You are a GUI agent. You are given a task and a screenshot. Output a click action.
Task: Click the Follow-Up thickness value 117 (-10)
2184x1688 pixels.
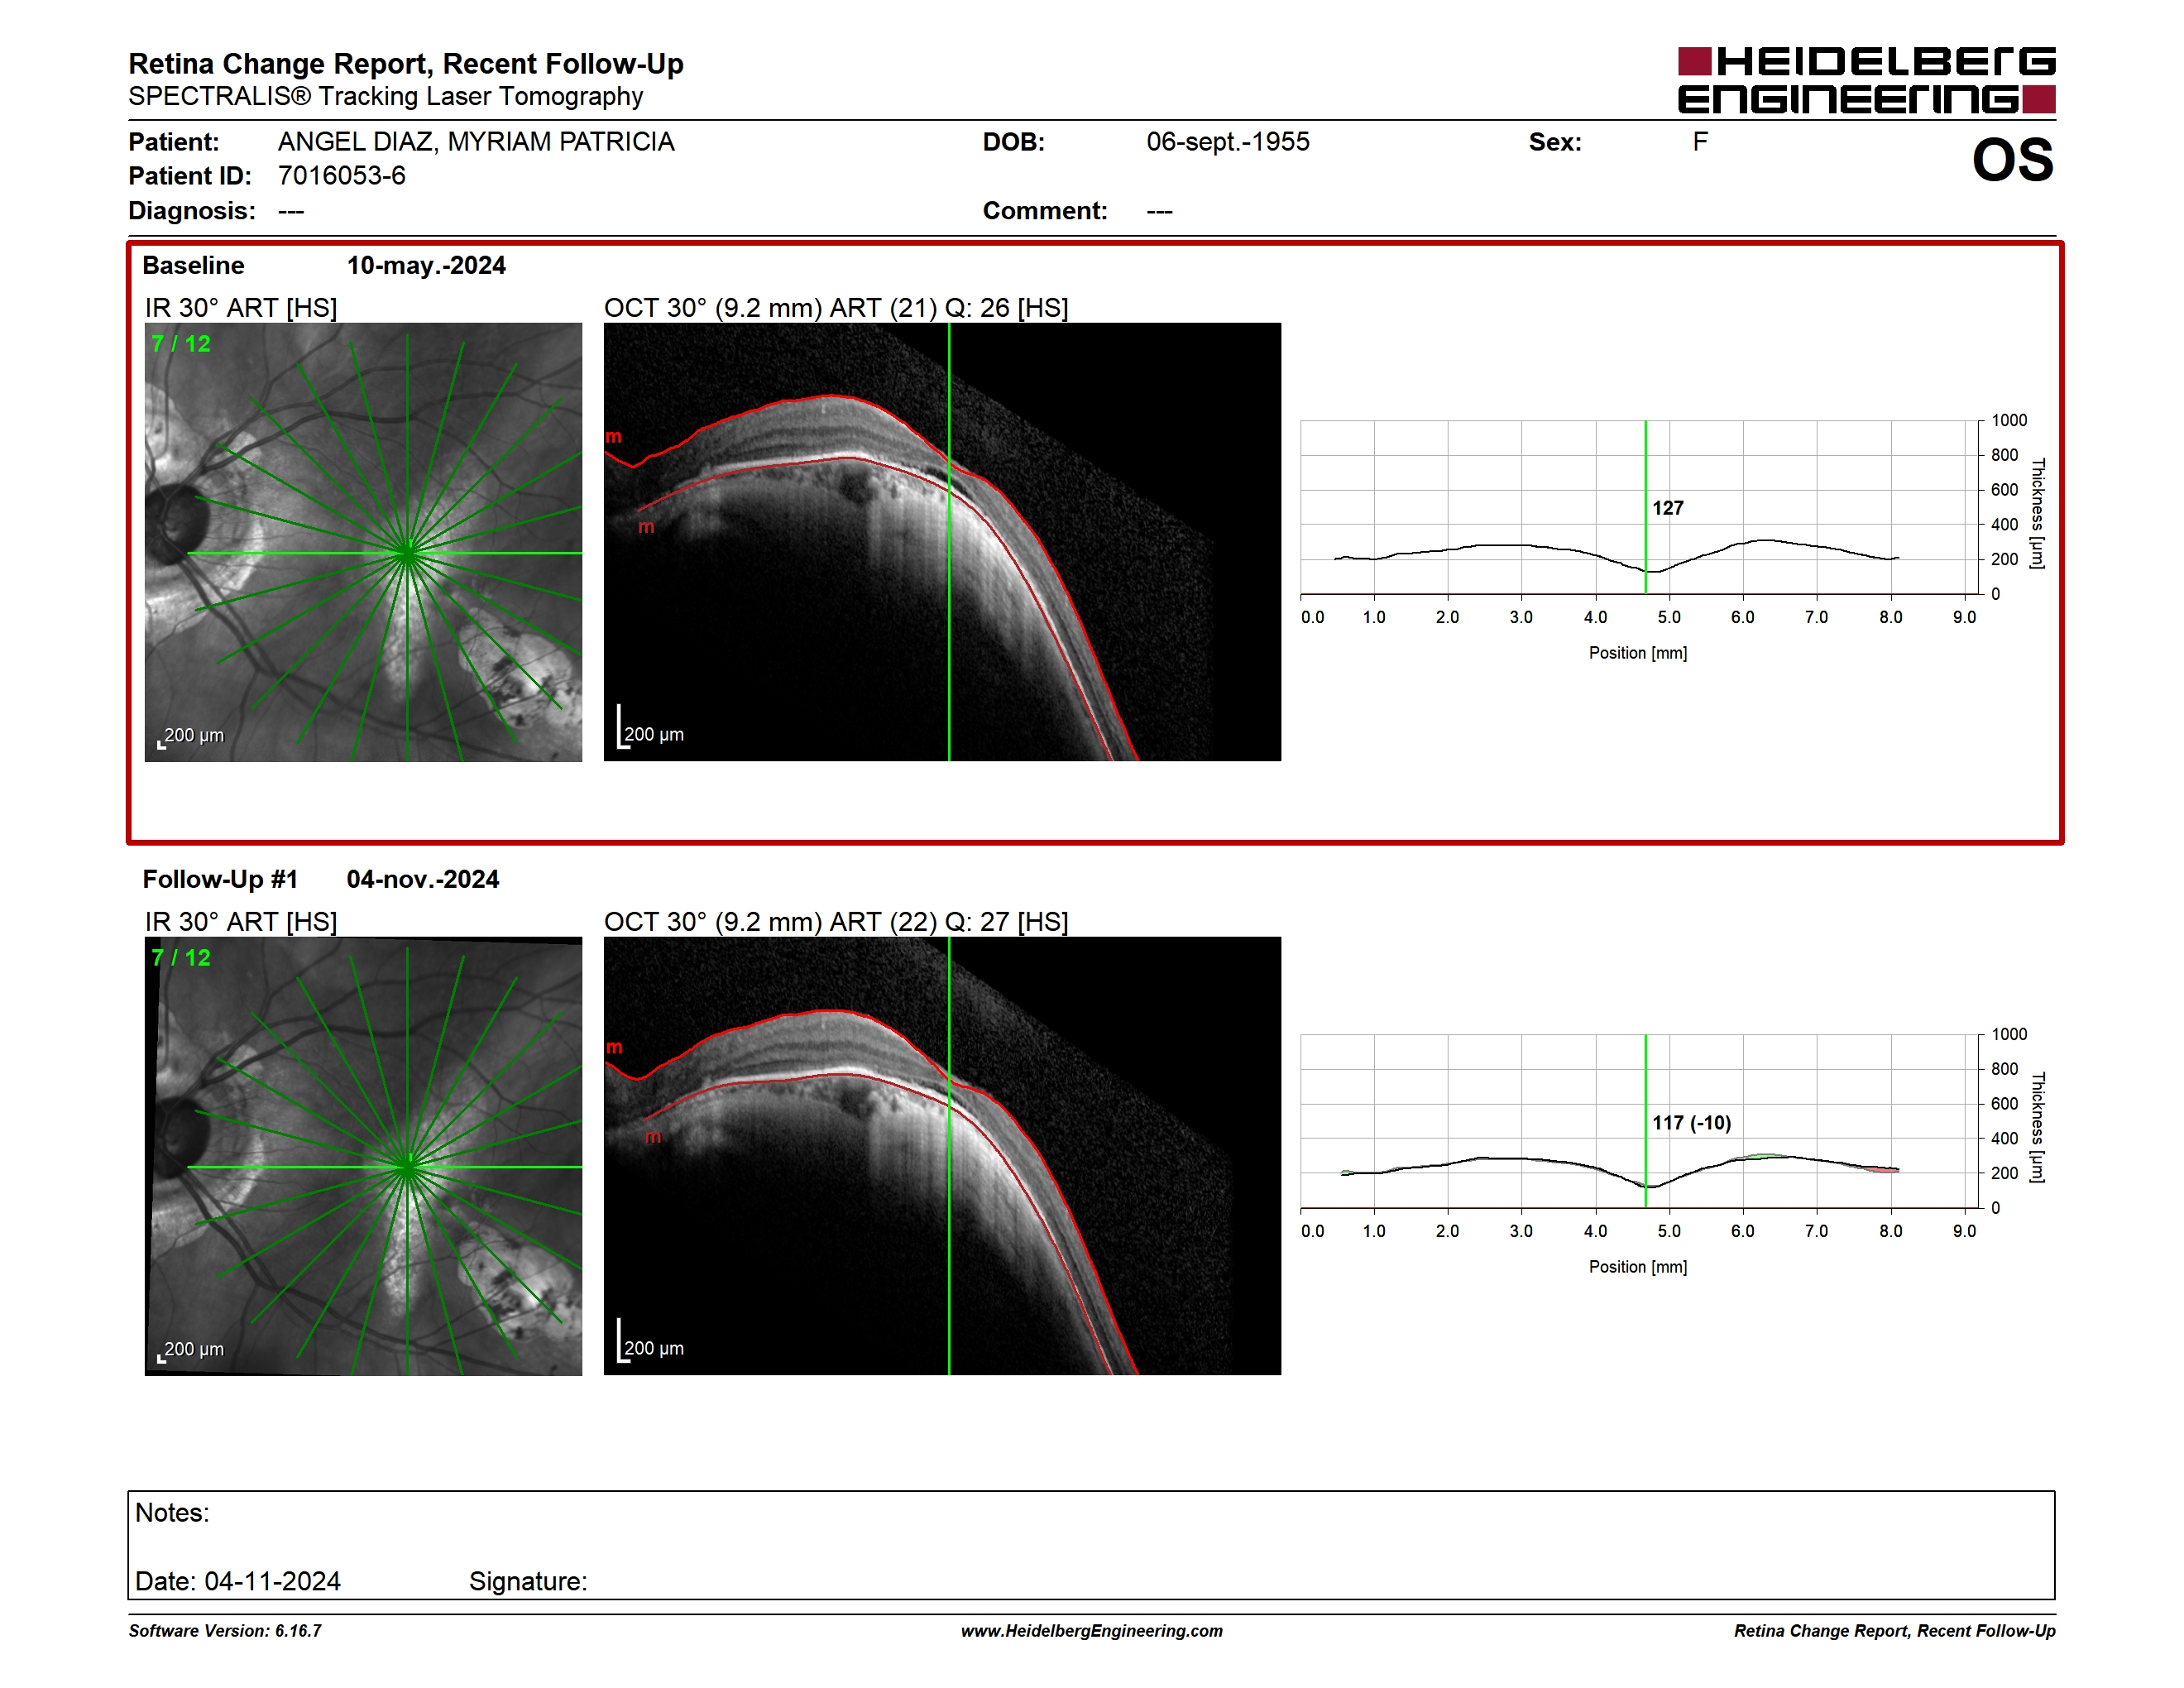(1691, 1123)
